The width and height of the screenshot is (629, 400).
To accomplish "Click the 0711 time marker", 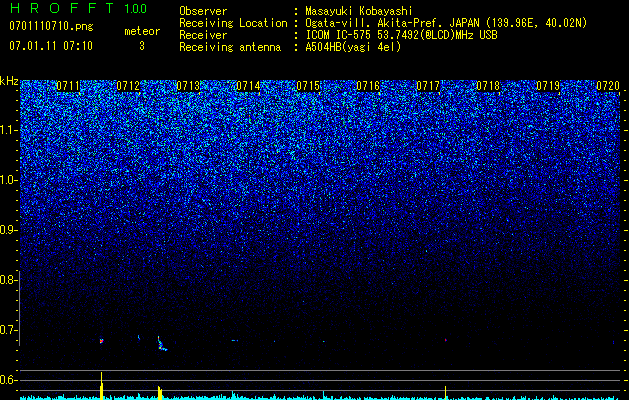I will tap(68, 86).
